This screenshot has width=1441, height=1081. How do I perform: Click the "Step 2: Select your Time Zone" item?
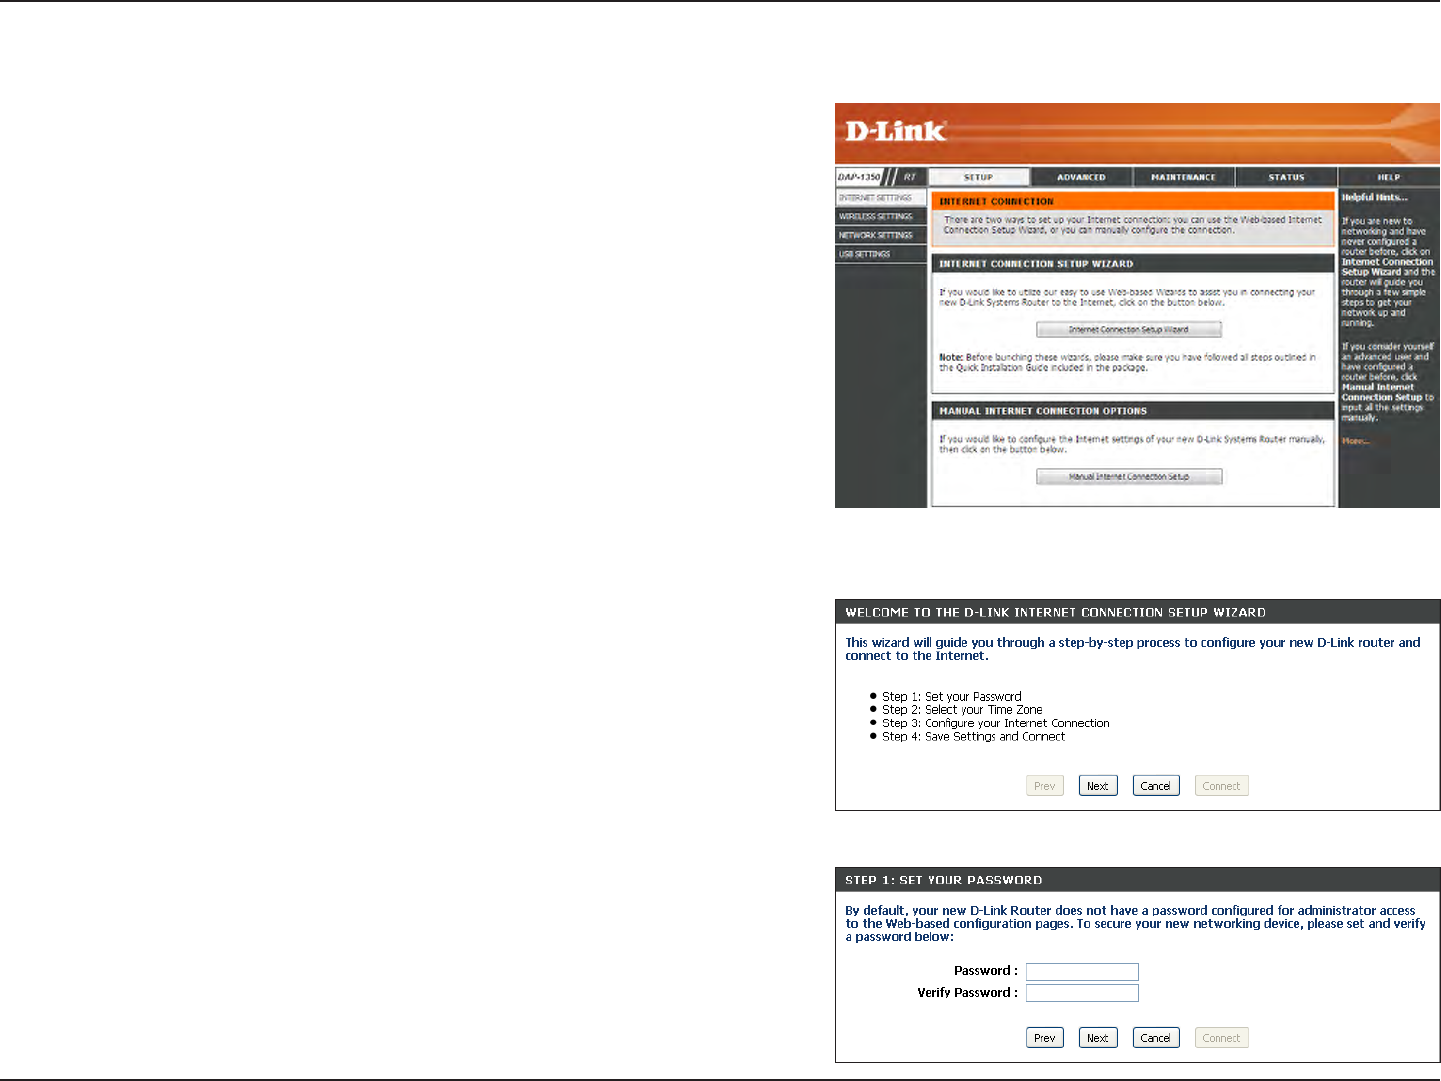(x=962, y=710)
